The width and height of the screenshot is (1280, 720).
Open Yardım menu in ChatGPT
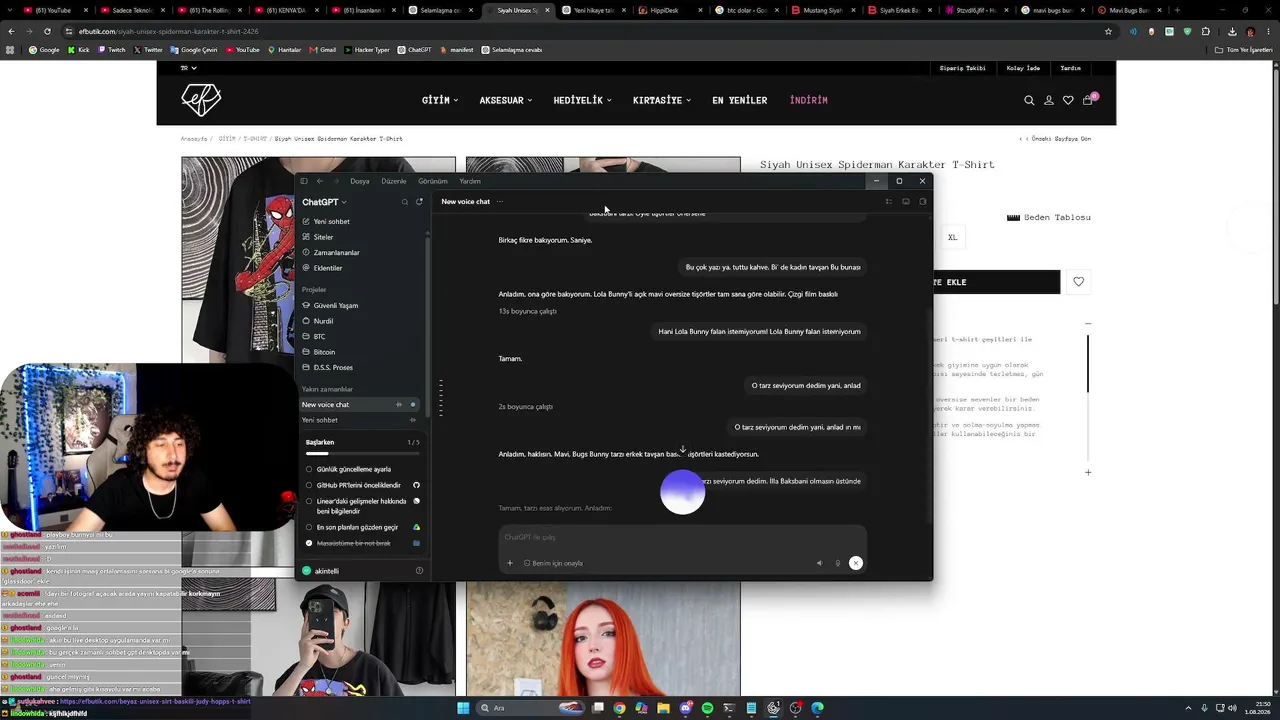pyautogui.click(x=470, y=181)
